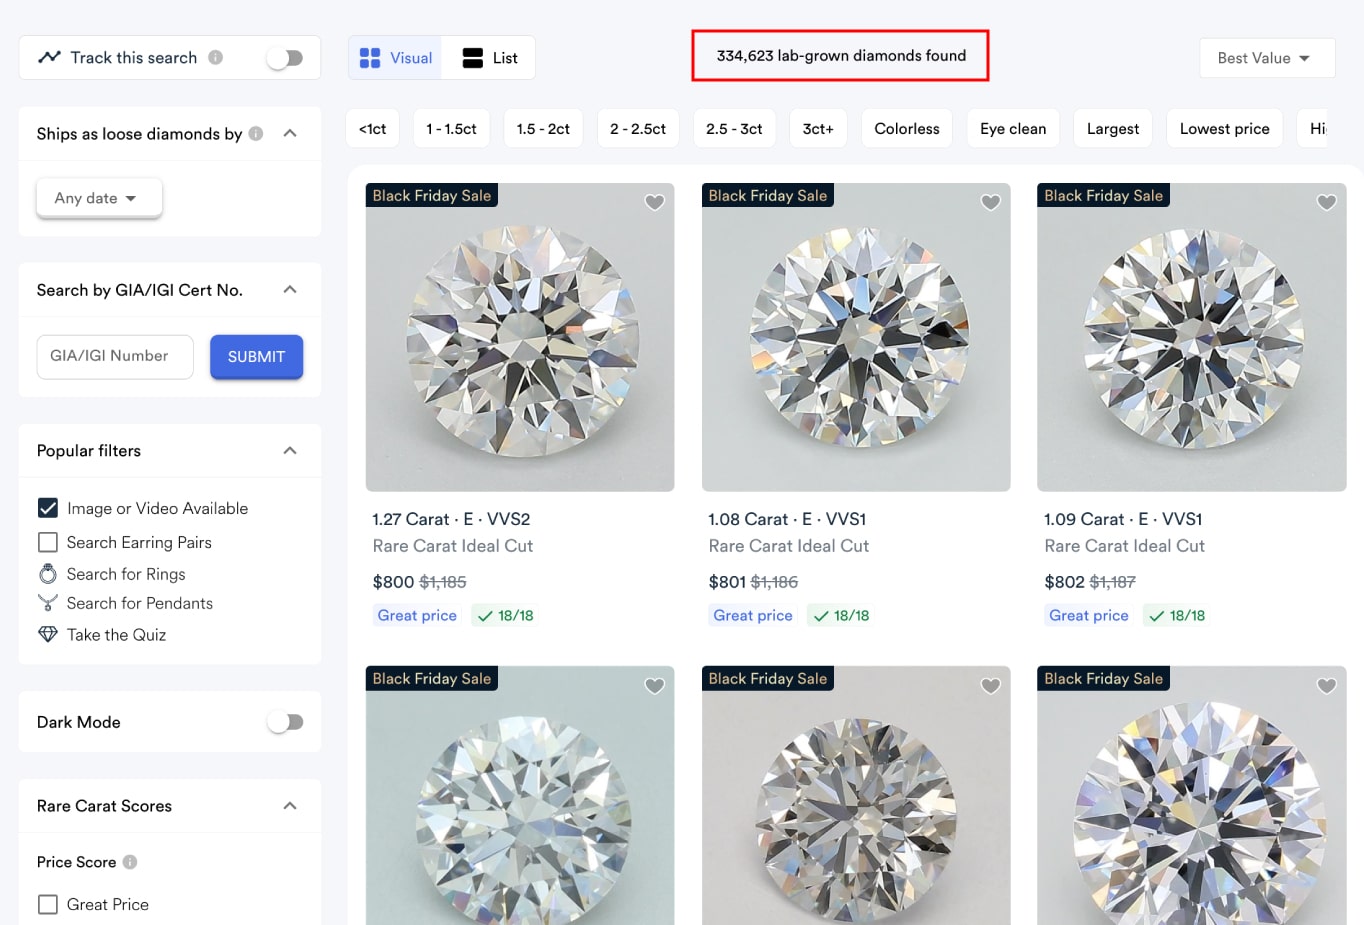Apply the Colorless filter chip
This screenshot has height=925, width=1364.
pyautogui.click(x=906, y=128)
